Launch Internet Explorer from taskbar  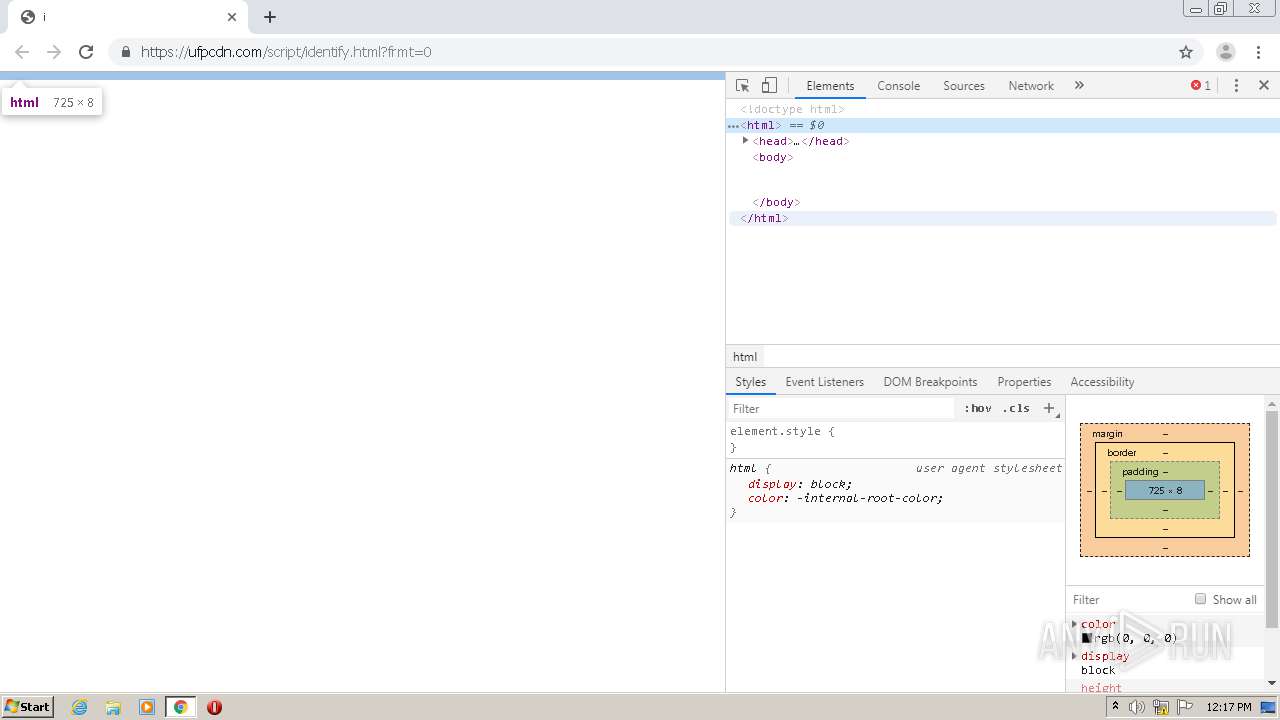click(79, 707)
